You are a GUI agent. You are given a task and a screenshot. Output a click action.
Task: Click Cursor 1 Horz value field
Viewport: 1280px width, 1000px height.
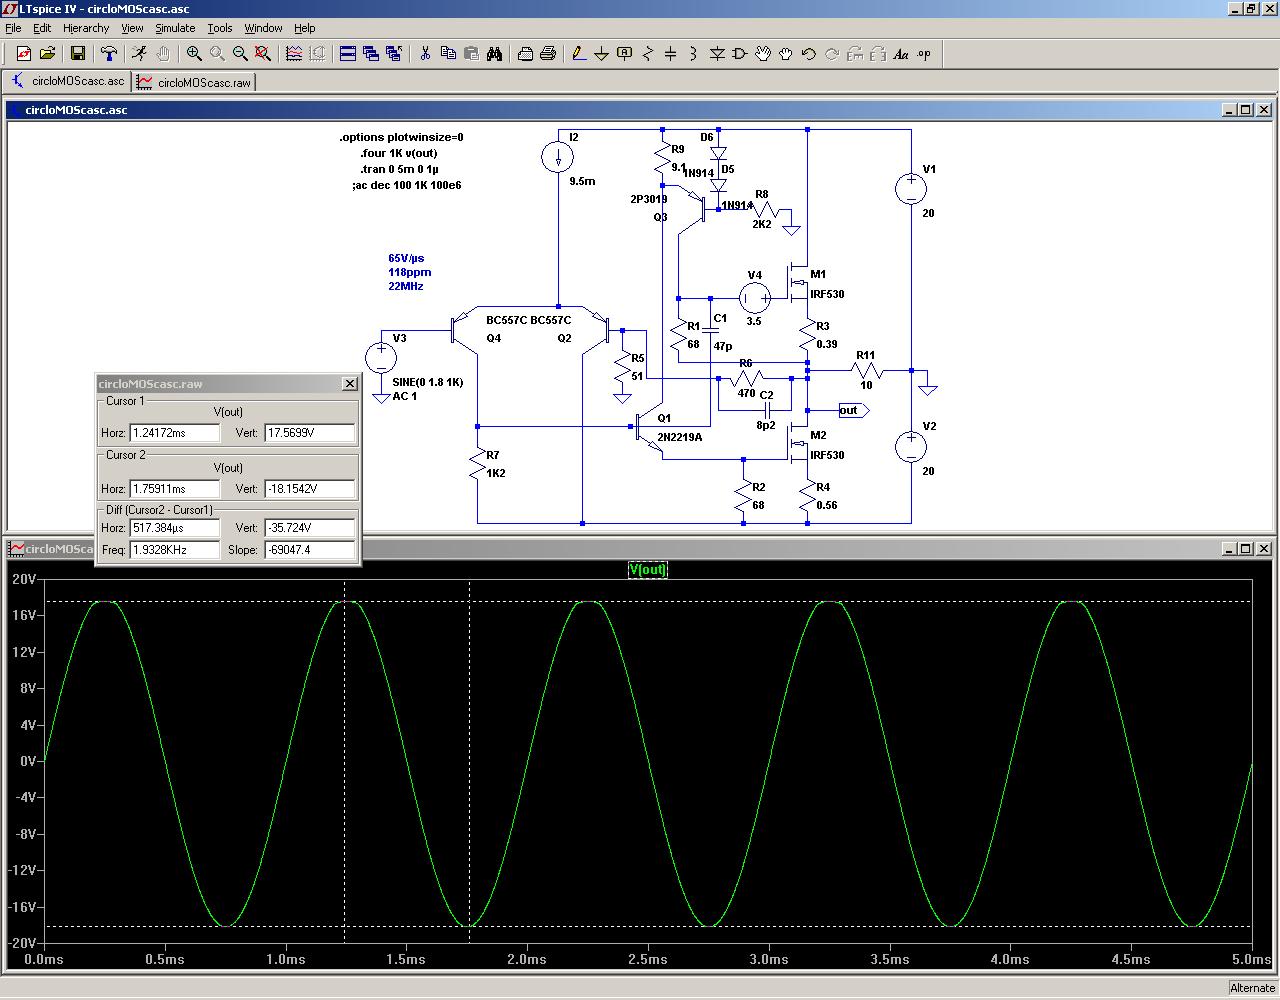pyautogui.click(x=175, y=433)
